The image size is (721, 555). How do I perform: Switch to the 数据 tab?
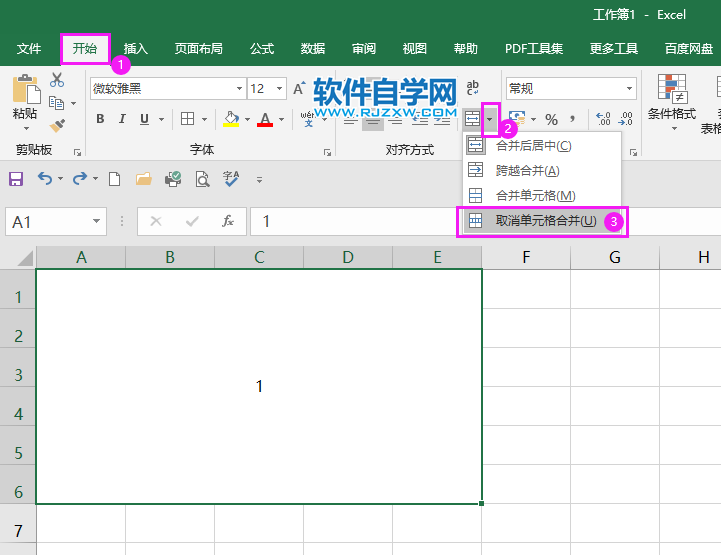[313, 48]
